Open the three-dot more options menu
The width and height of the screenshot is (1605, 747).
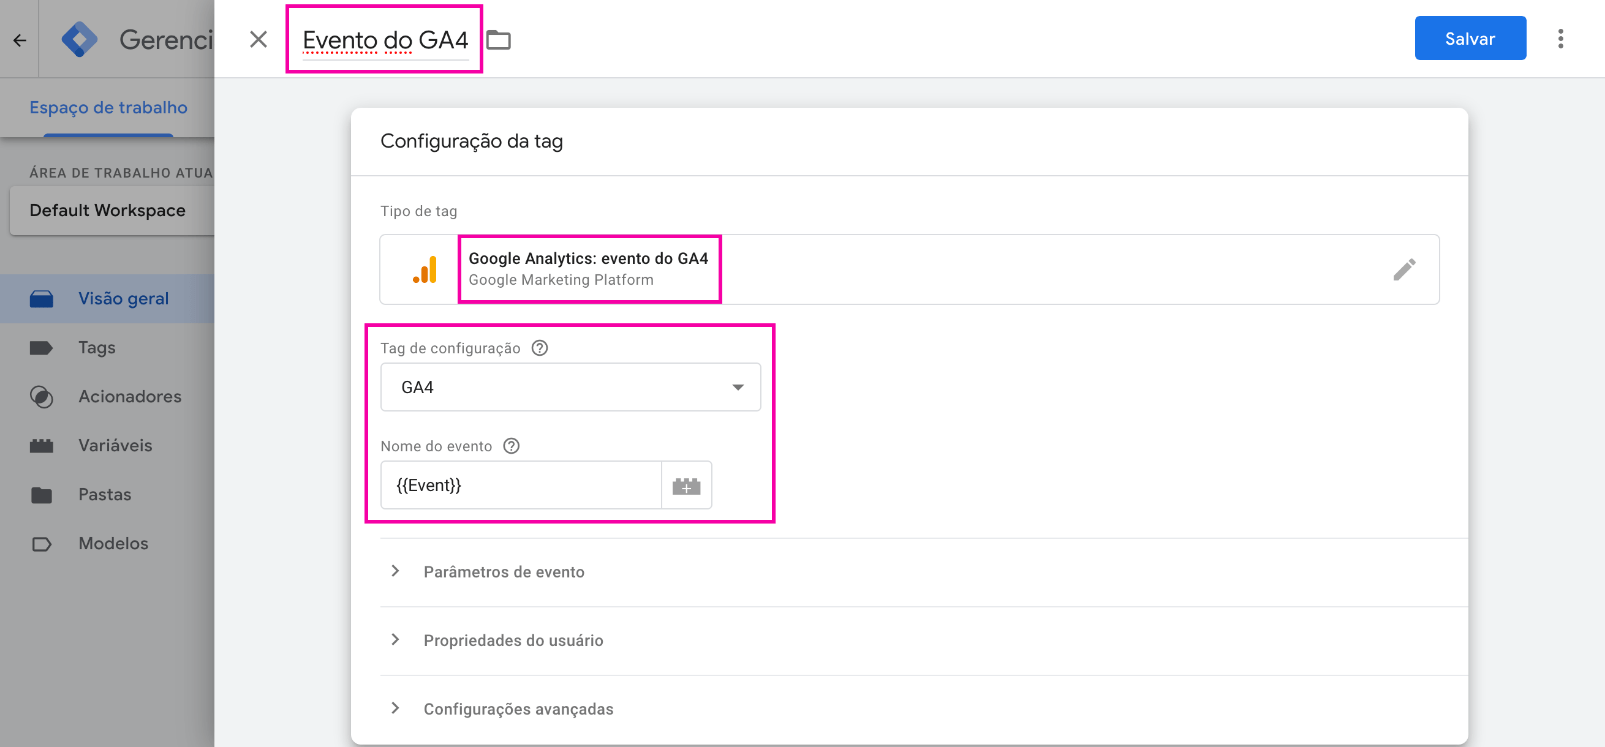click(x=1560, y=39)
